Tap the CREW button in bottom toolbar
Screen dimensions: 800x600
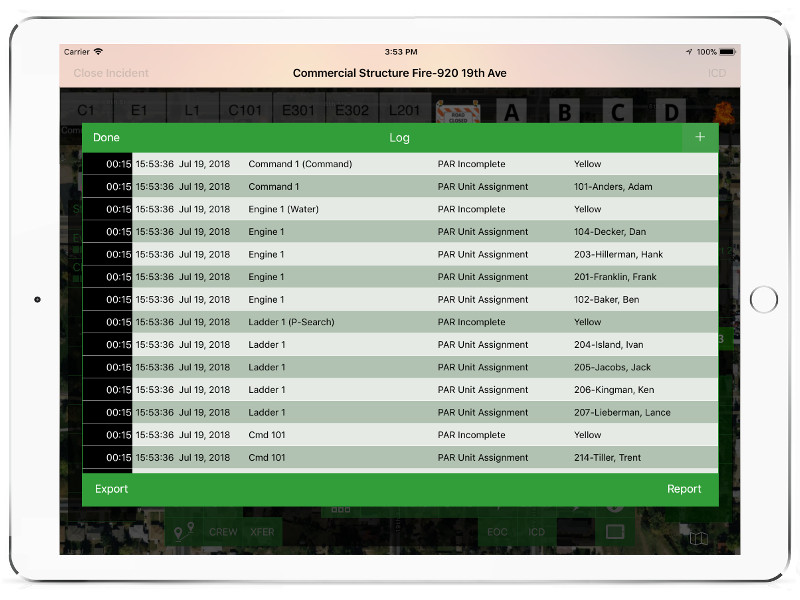tap(223, 532)
